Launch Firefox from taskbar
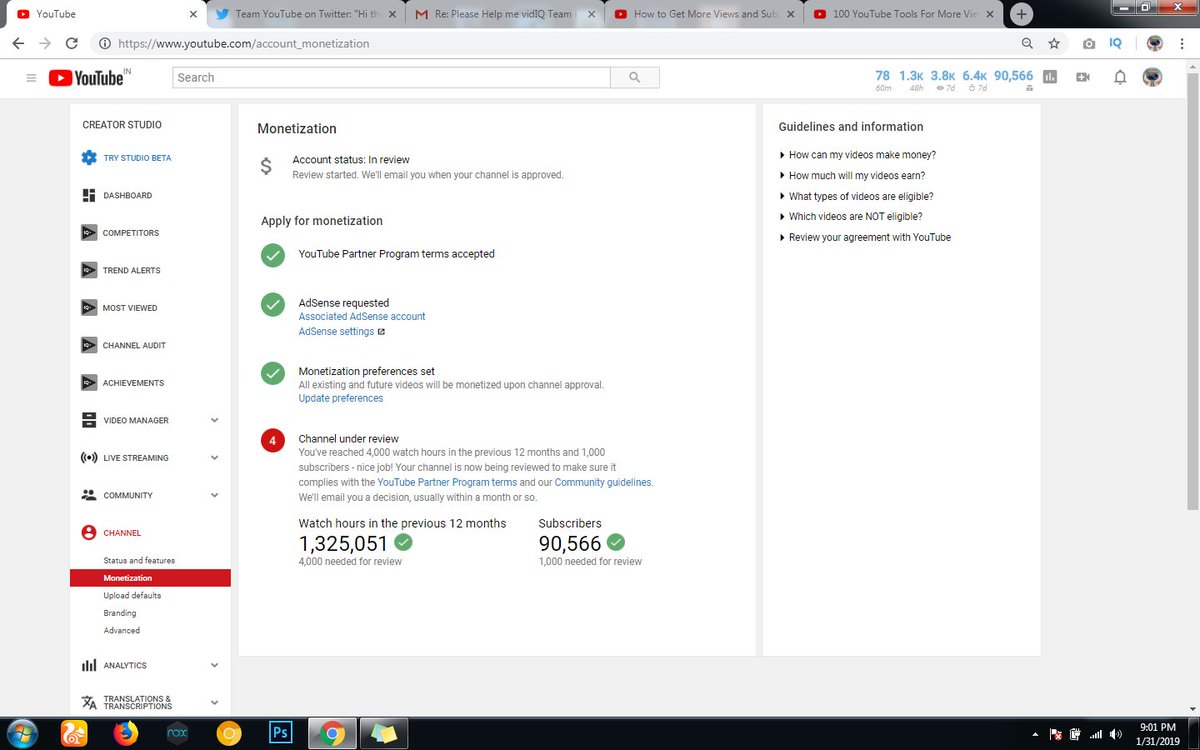 click(x=126, y=733)
